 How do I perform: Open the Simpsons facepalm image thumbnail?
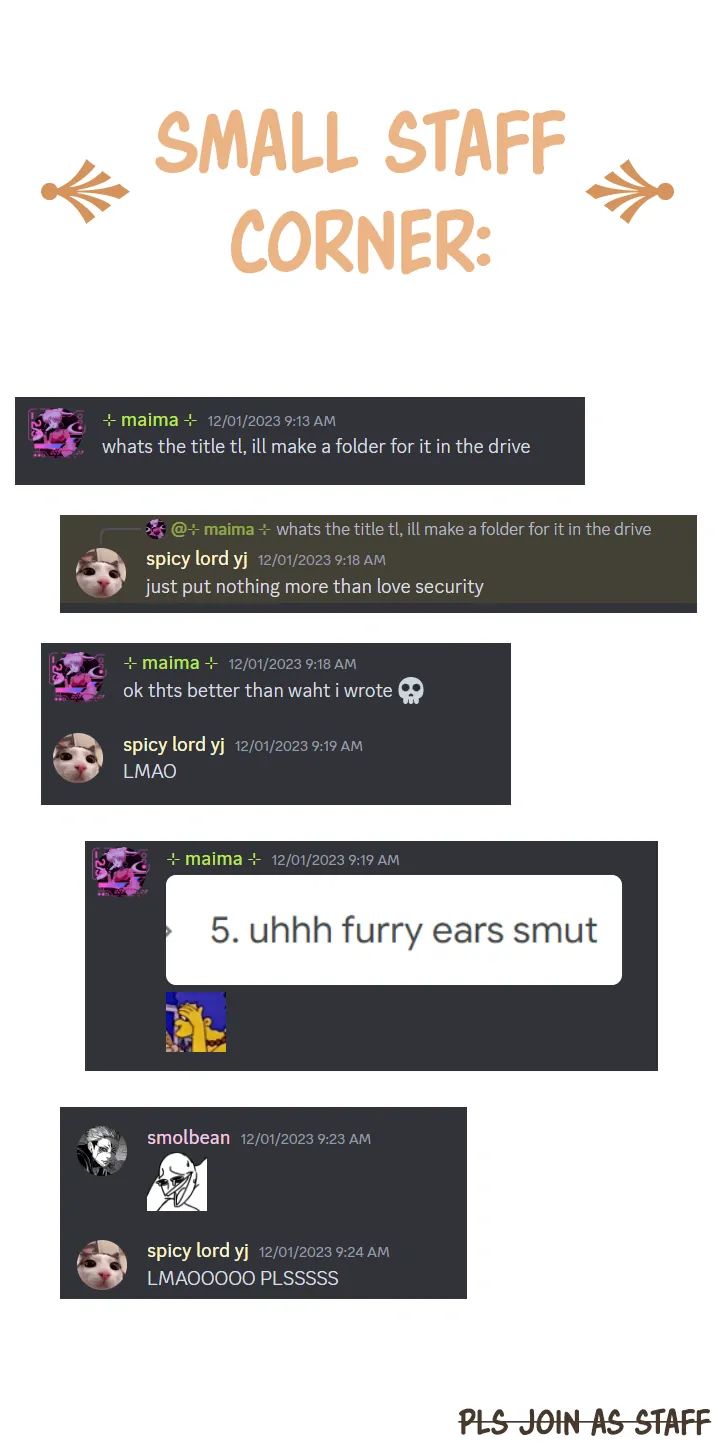point(196,1022)
